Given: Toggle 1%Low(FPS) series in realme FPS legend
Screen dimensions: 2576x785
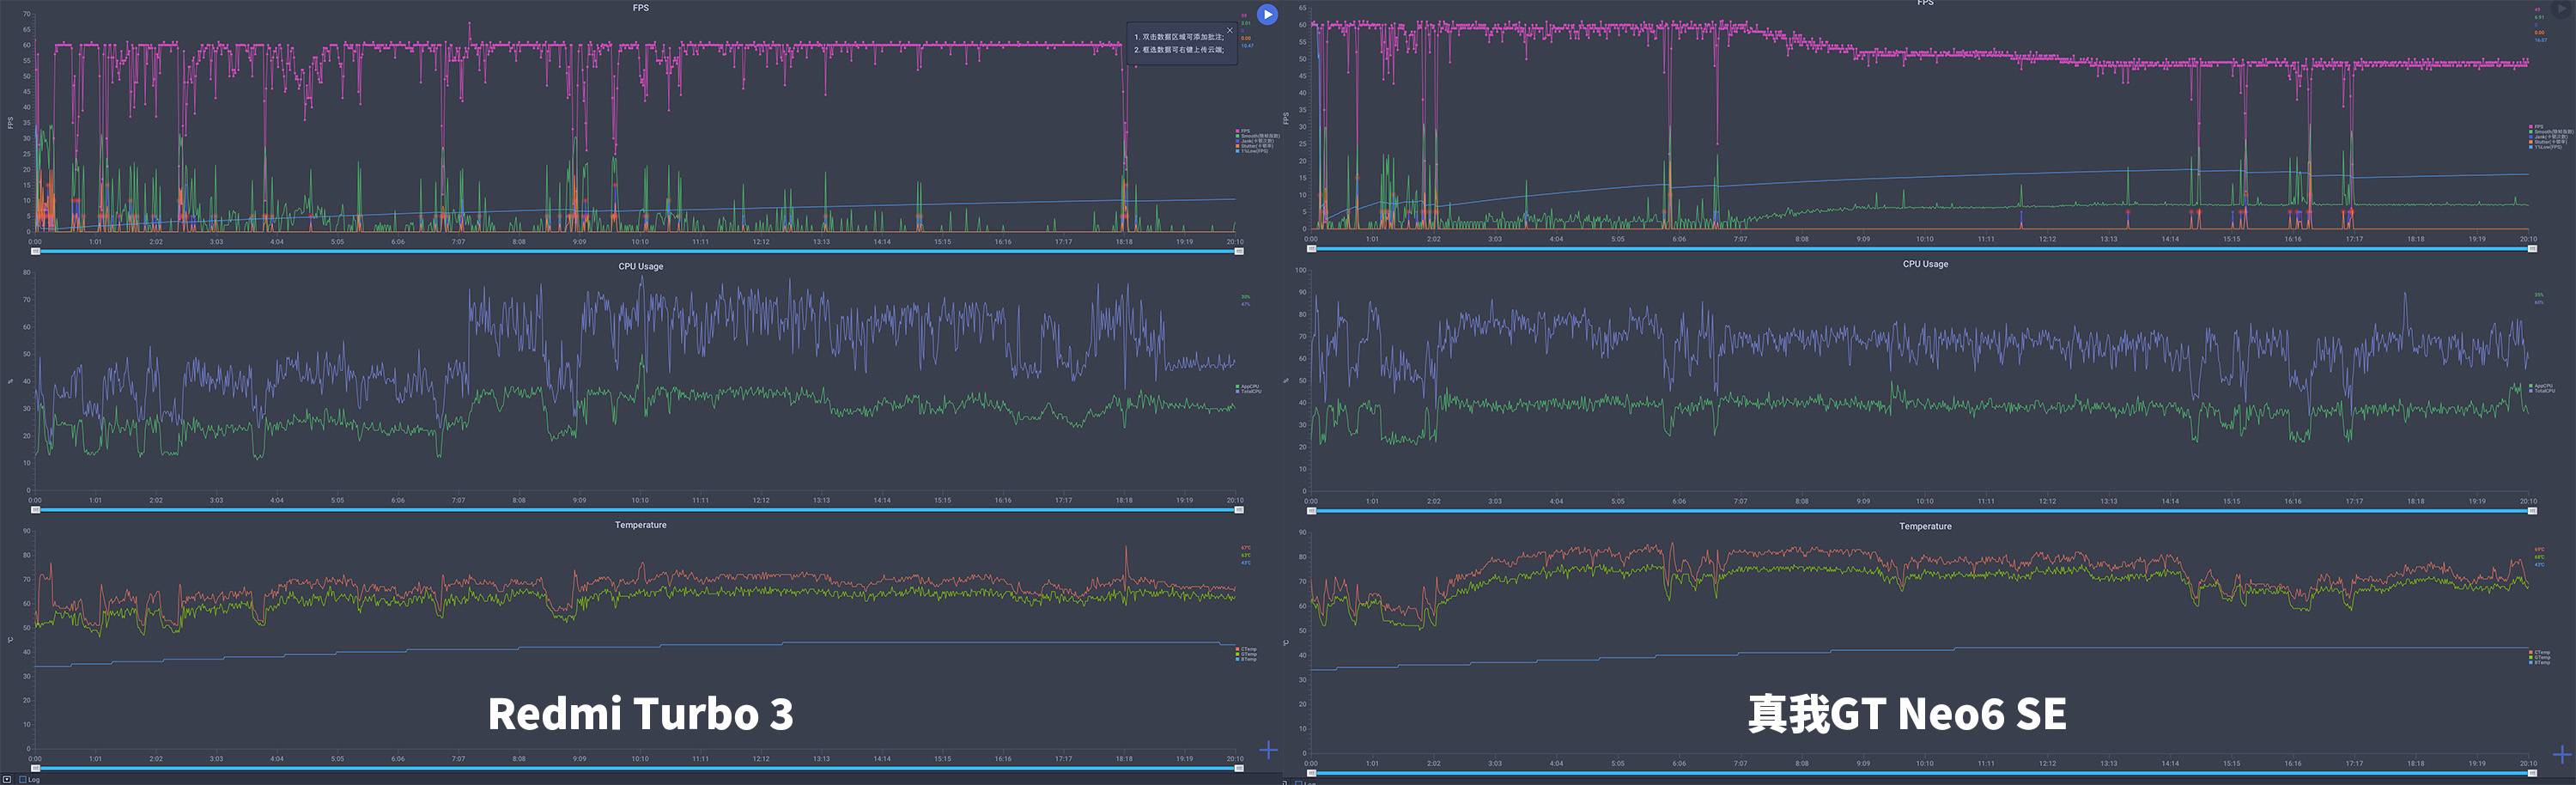Looking at the screenshot, I should pos(2545,147).
